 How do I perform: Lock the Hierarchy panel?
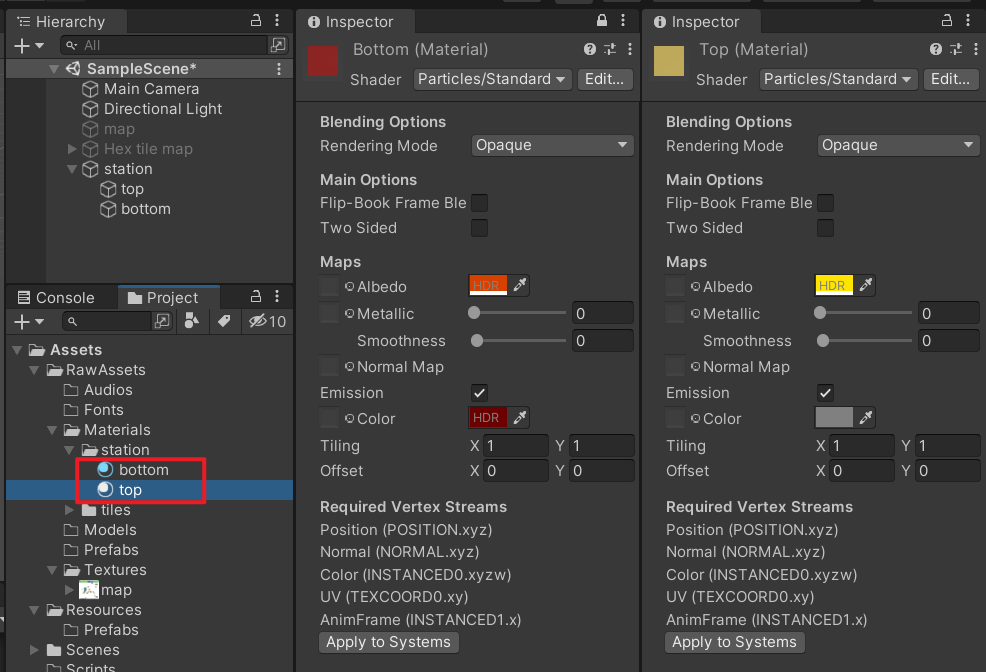[x=256, y=21]
